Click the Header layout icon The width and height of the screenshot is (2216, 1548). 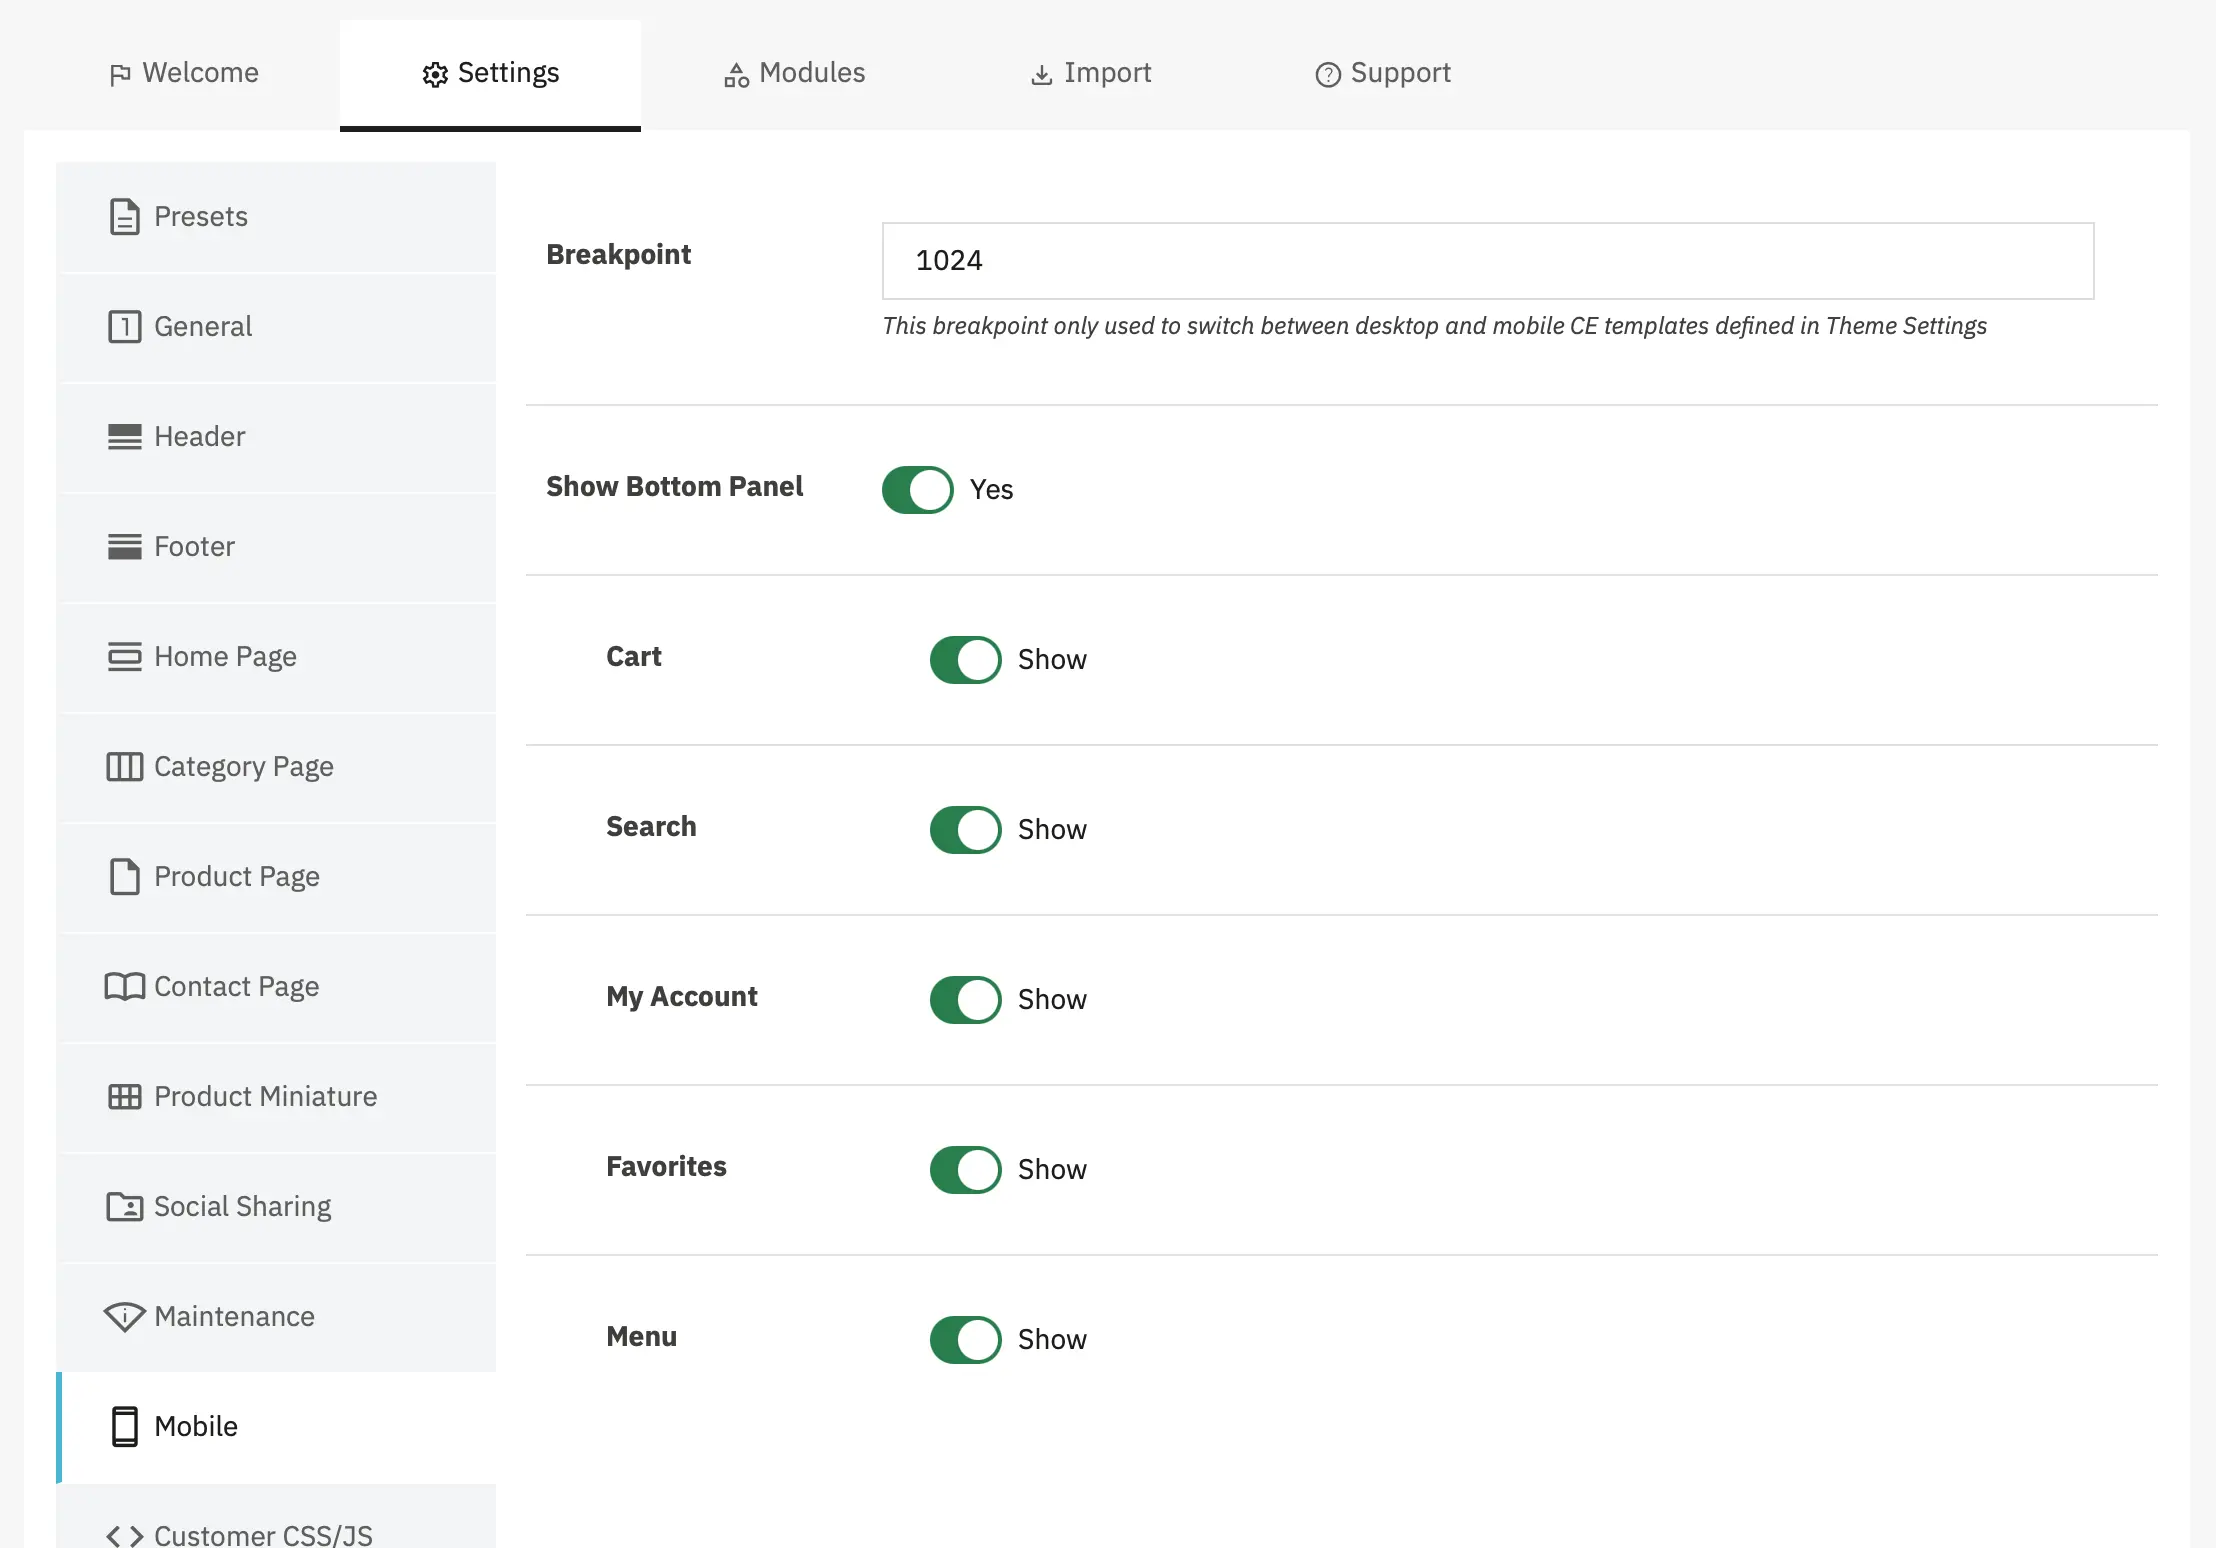pos(125,437)
